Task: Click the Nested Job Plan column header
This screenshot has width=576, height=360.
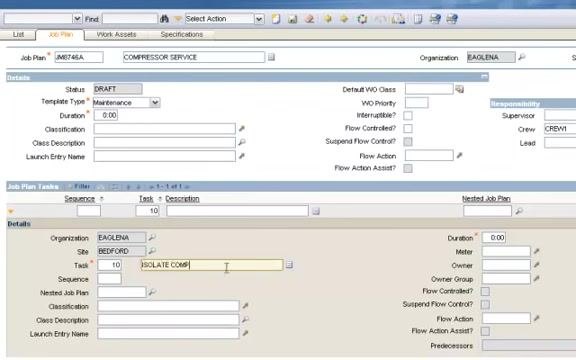Action: pos(486,199)
